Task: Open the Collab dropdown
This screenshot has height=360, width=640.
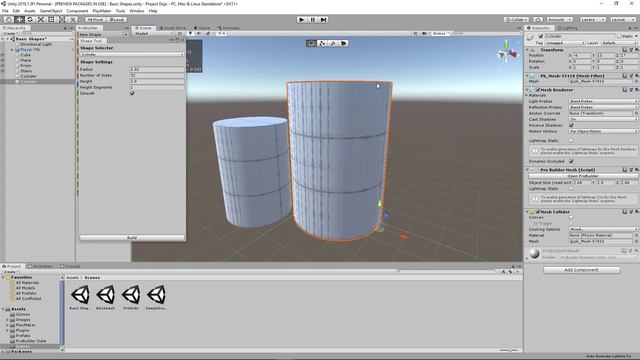Action: pyautogui.click(x=516, y=19)
